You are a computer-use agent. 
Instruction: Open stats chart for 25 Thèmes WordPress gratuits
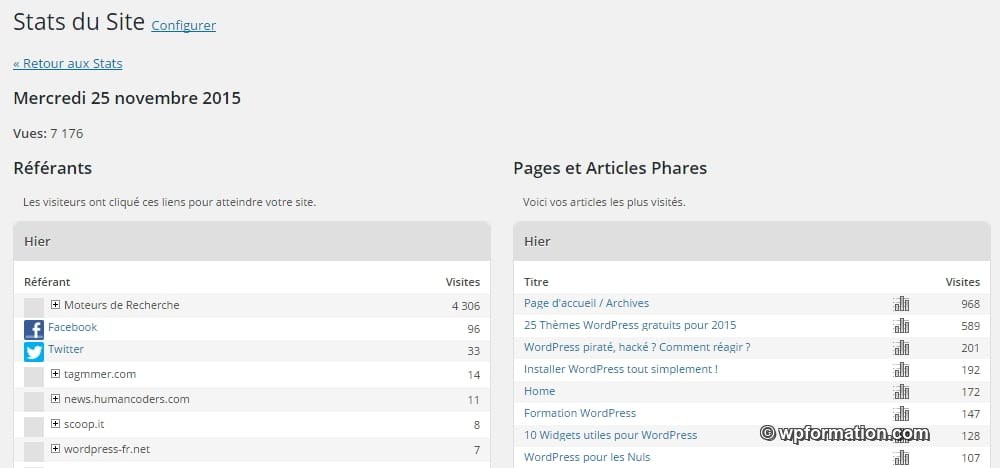[902, 326]
